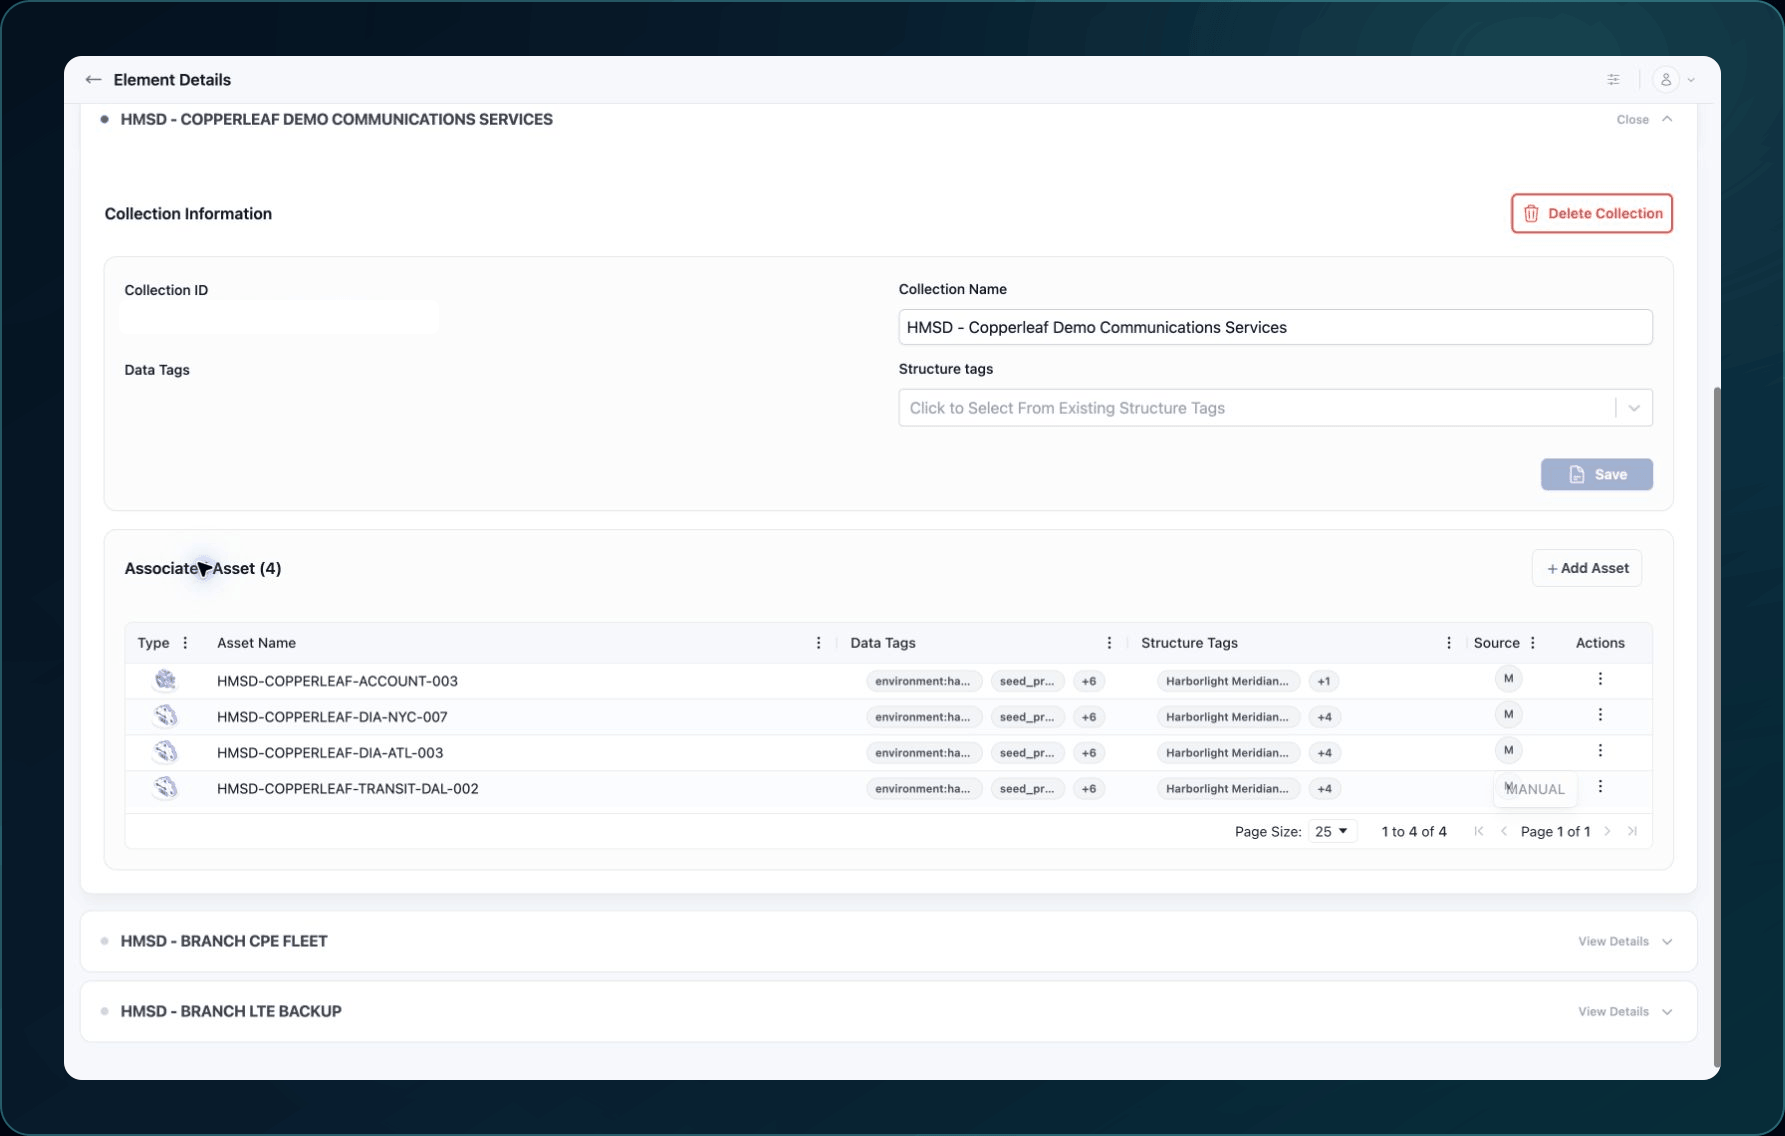Image resolution: width=1785 pixels, height=1136 pixels.
Task: View Details for HMSD - Branch LTE Backup
Action: click(x=1625, y=1012)
